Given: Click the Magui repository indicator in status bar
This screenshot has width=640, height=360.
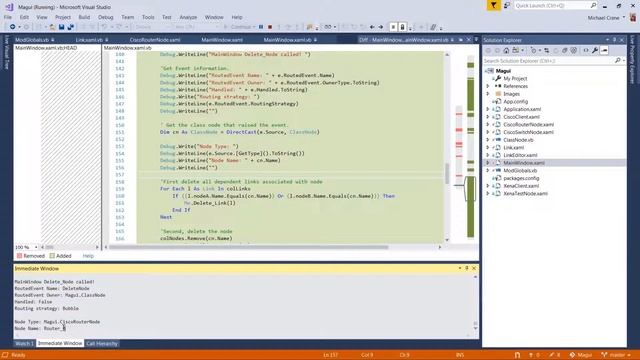Looking at the screenshot, I should coord(581,355).
